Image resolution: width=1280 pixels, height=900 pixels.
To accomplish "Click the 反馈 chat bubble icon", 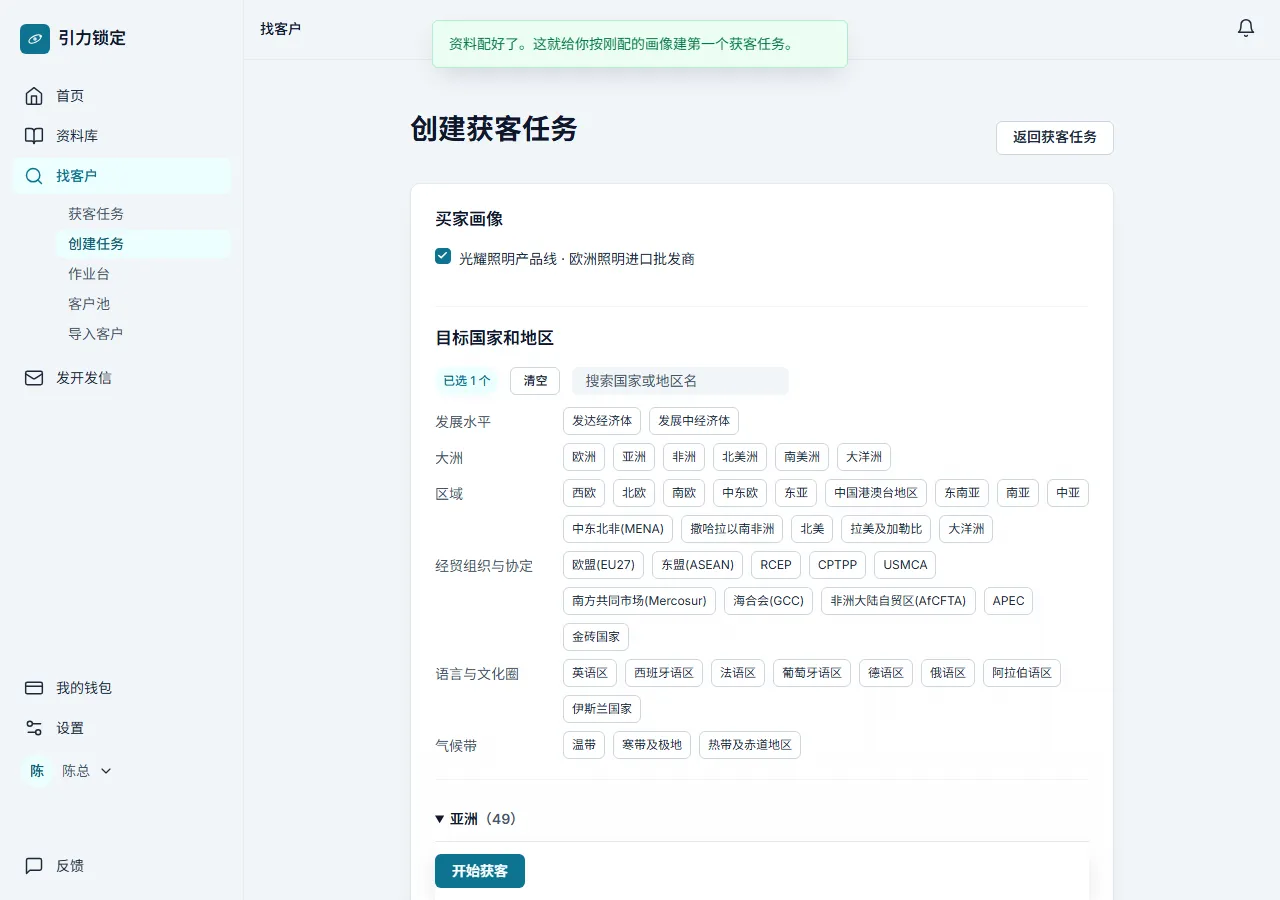I will [34, 866].
